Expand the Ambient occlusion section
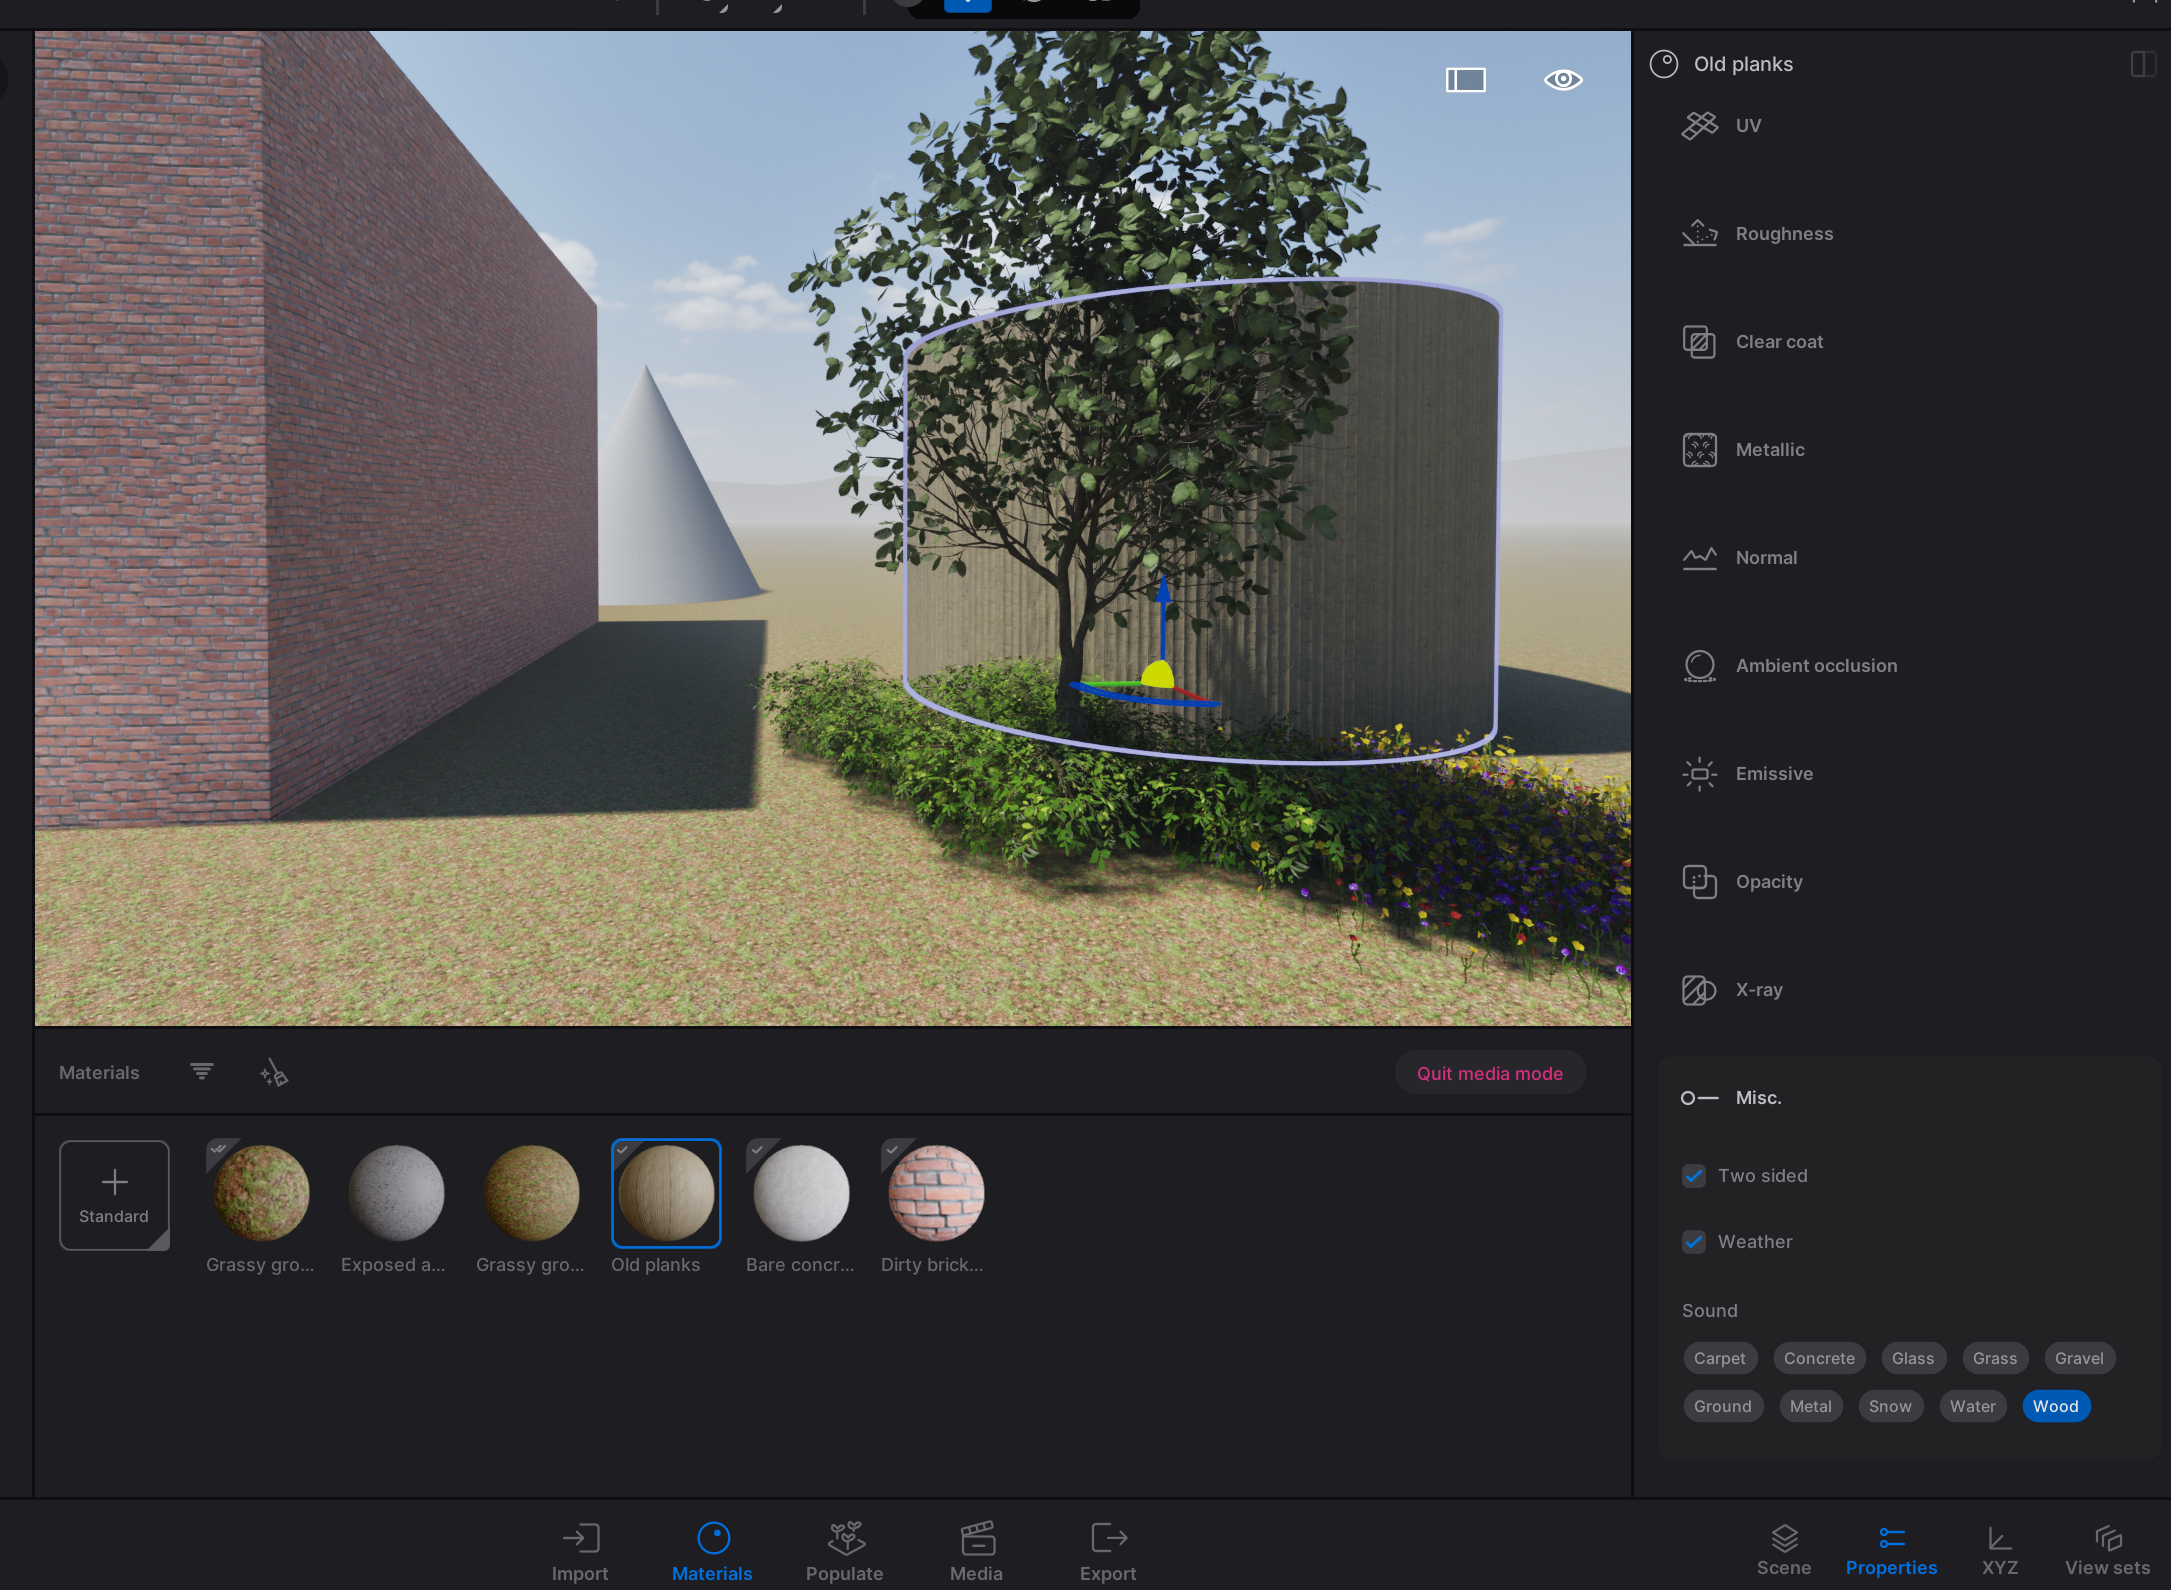 (x=1815, y=666)
